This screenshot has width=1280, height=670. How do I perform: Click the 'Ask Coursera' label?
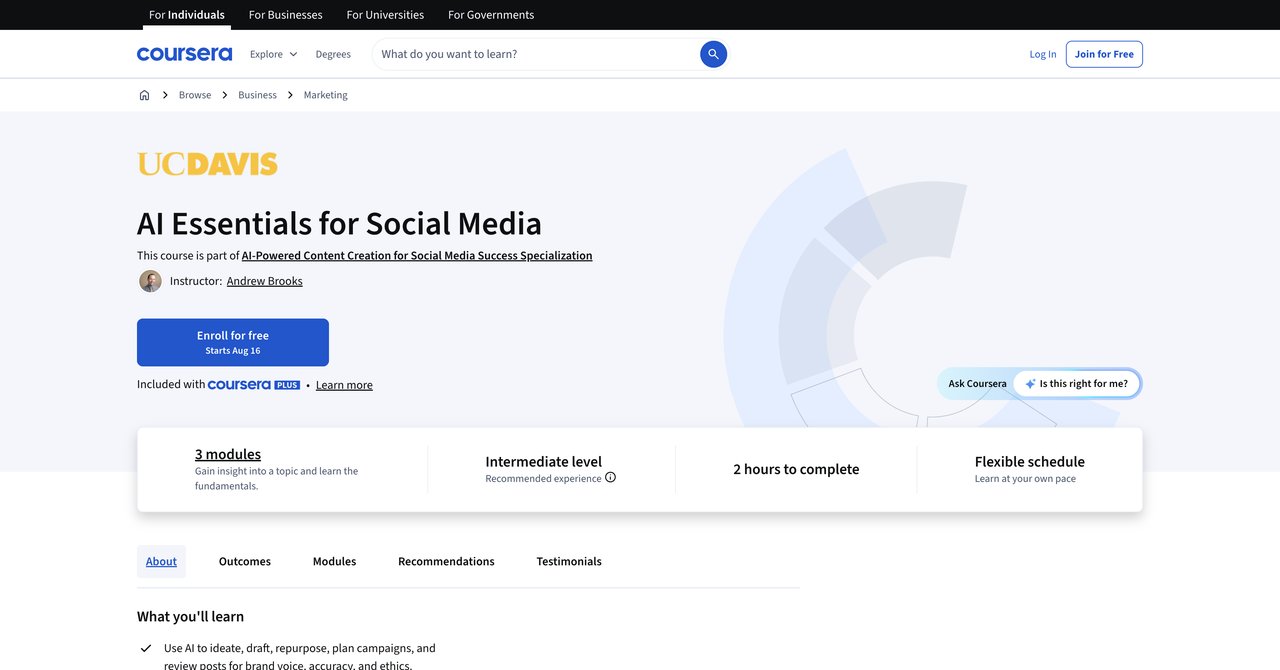click(978, 384)
